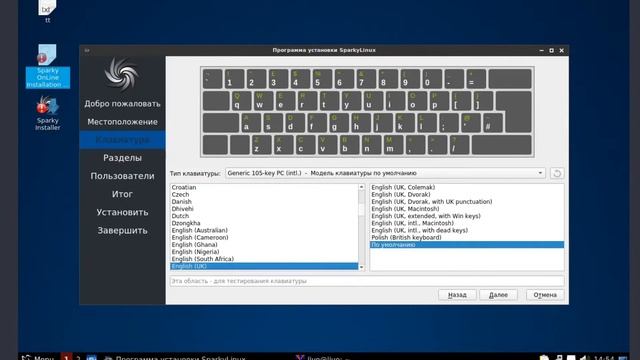Go to the Завершить step
Viewport: 640px width, 360px height.
pyautogui.click(x=122, y=231)
